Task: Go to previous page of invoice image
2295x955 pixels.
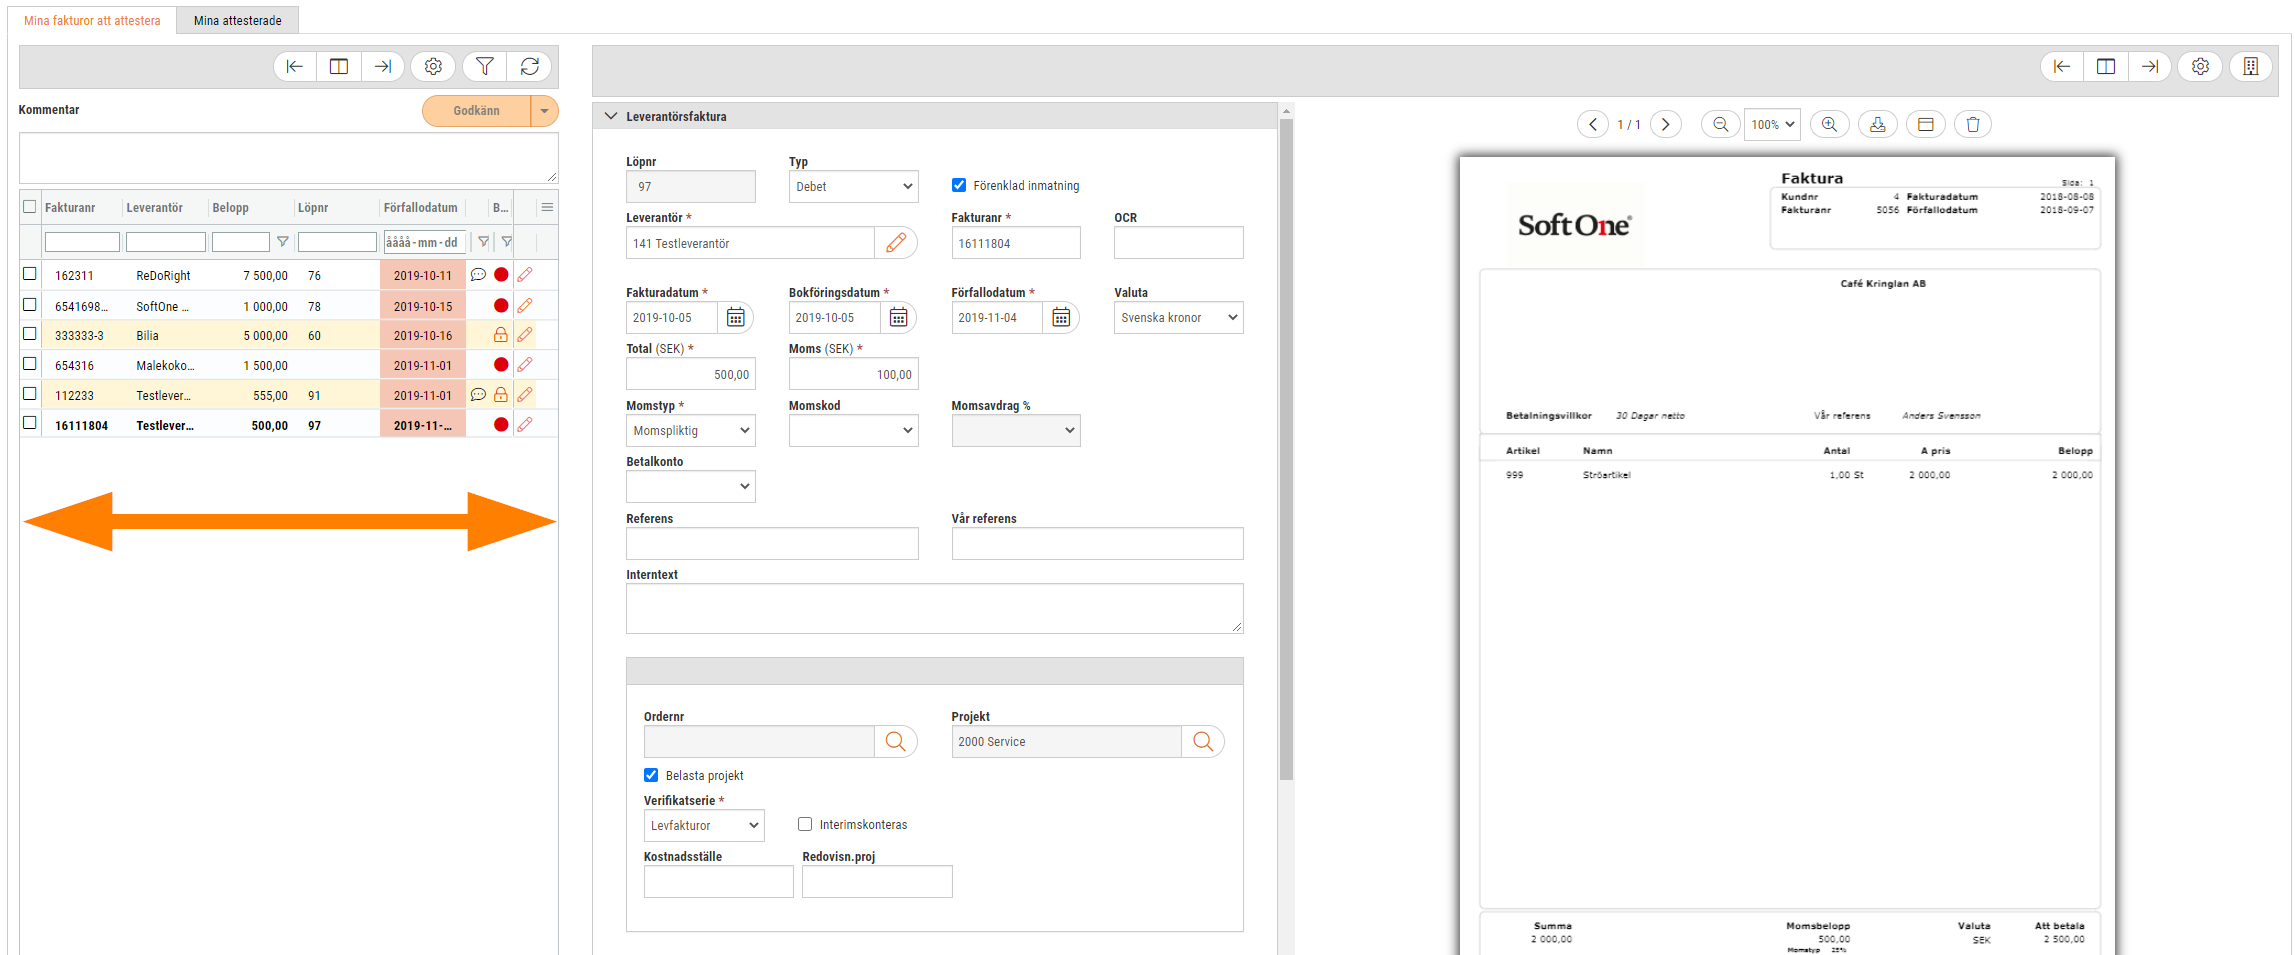Action: point(1593,124)
